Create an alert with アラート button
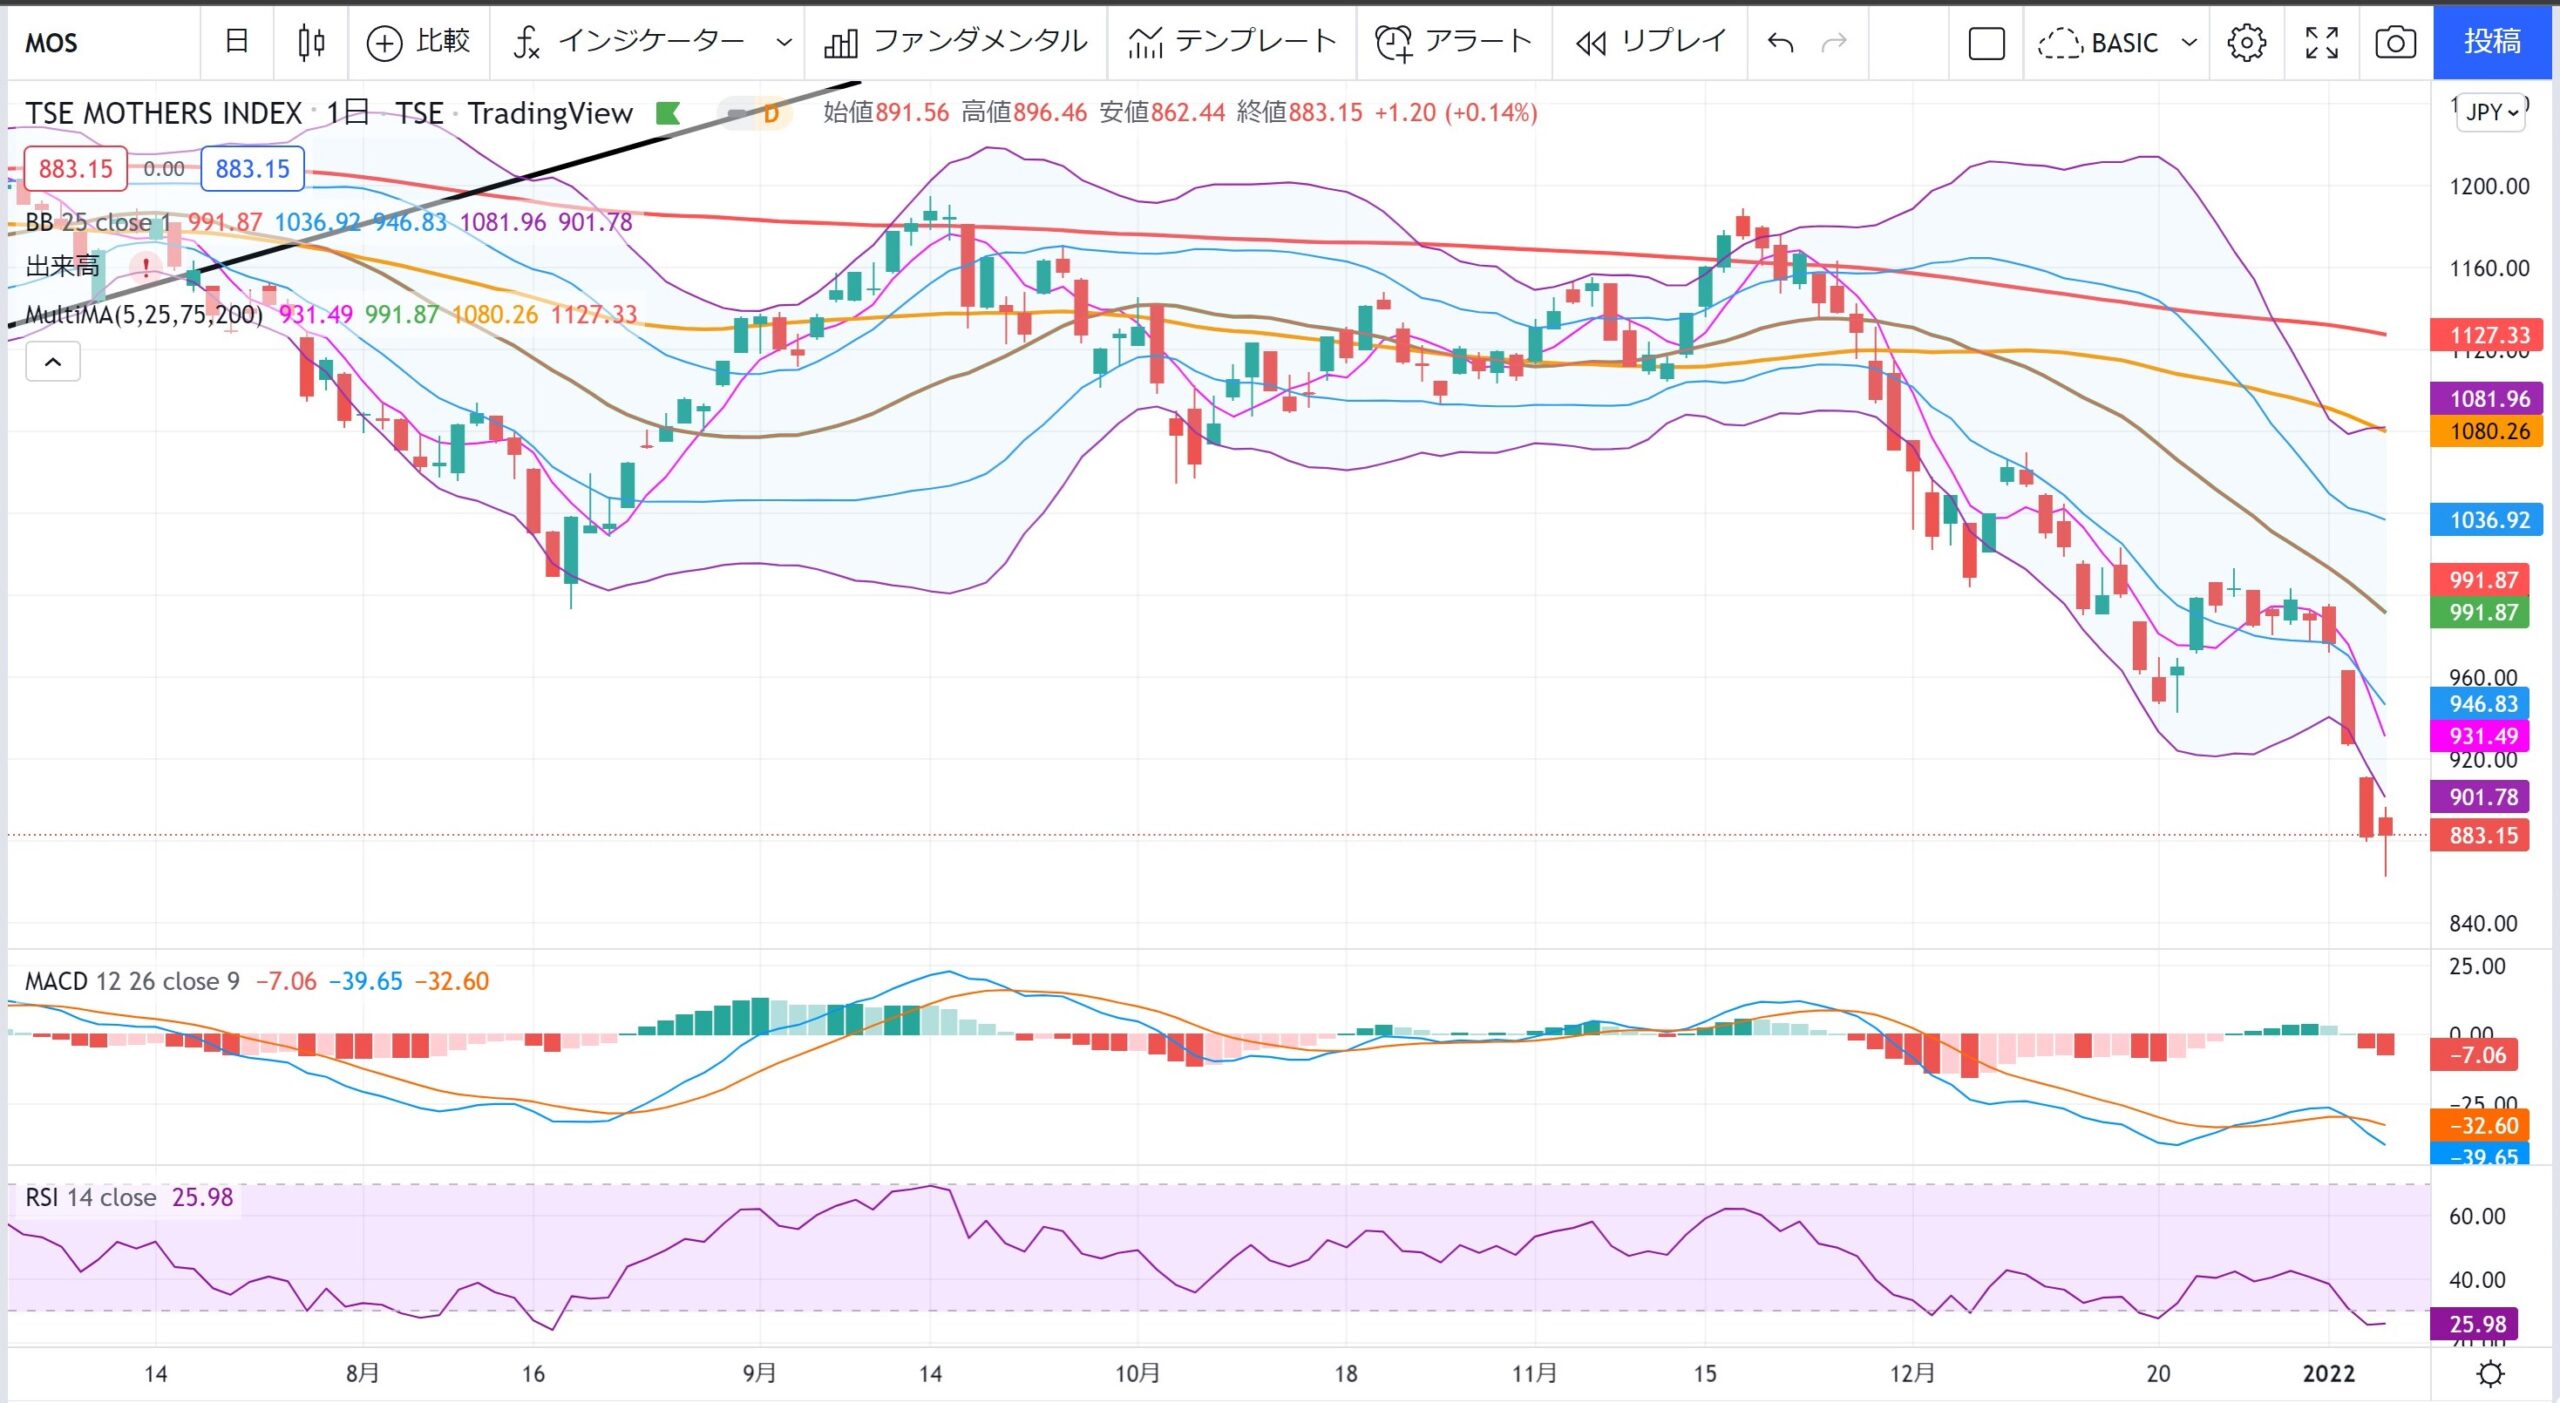 [1454, 42]
